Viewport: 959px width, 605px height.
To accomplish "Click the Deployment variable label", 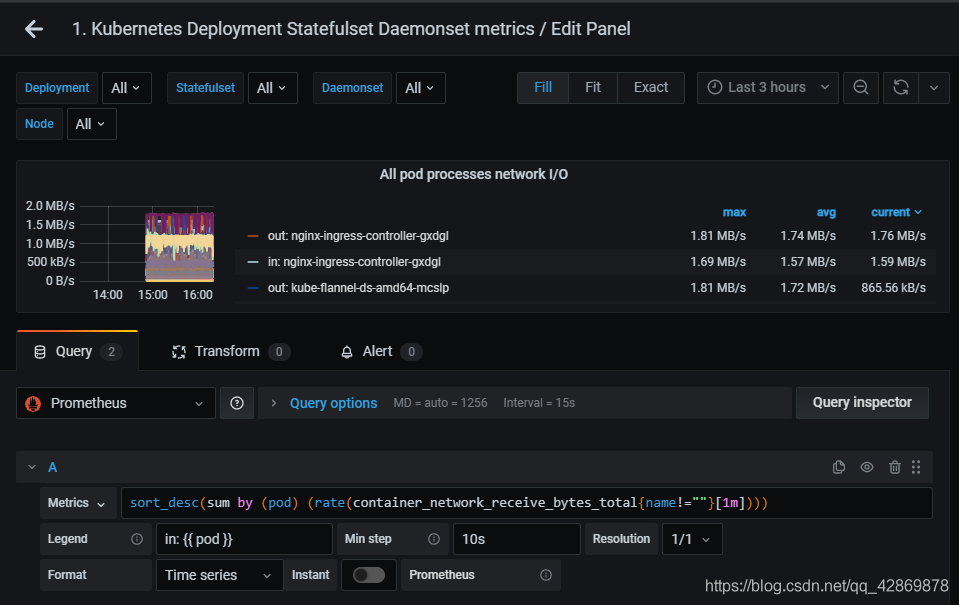I will (x=57, y=88).
